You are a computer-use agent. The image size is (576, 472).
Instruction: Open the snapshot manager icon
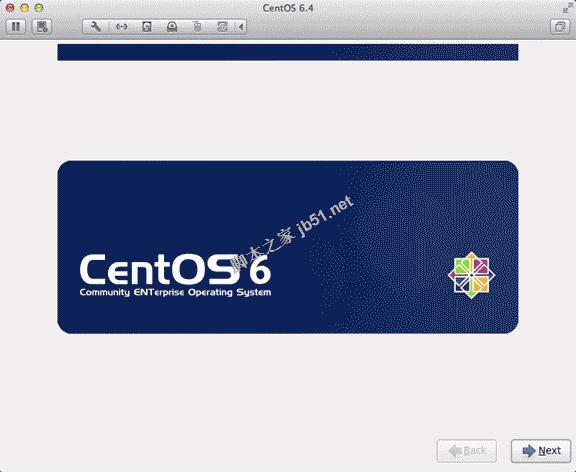click(x=42, y=27)
